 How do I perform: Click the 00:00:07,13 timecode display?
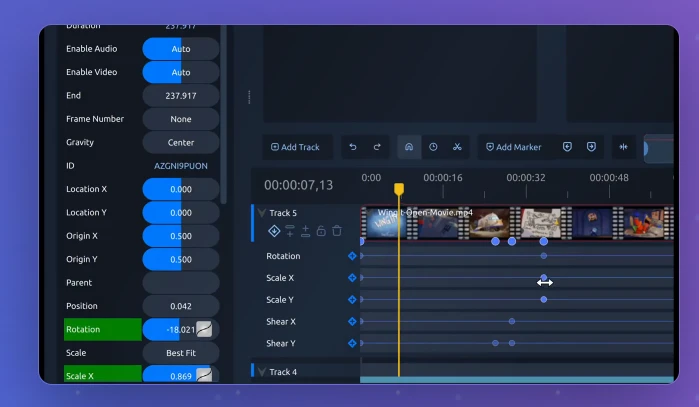pyautogui.click(x=298, y=185)
